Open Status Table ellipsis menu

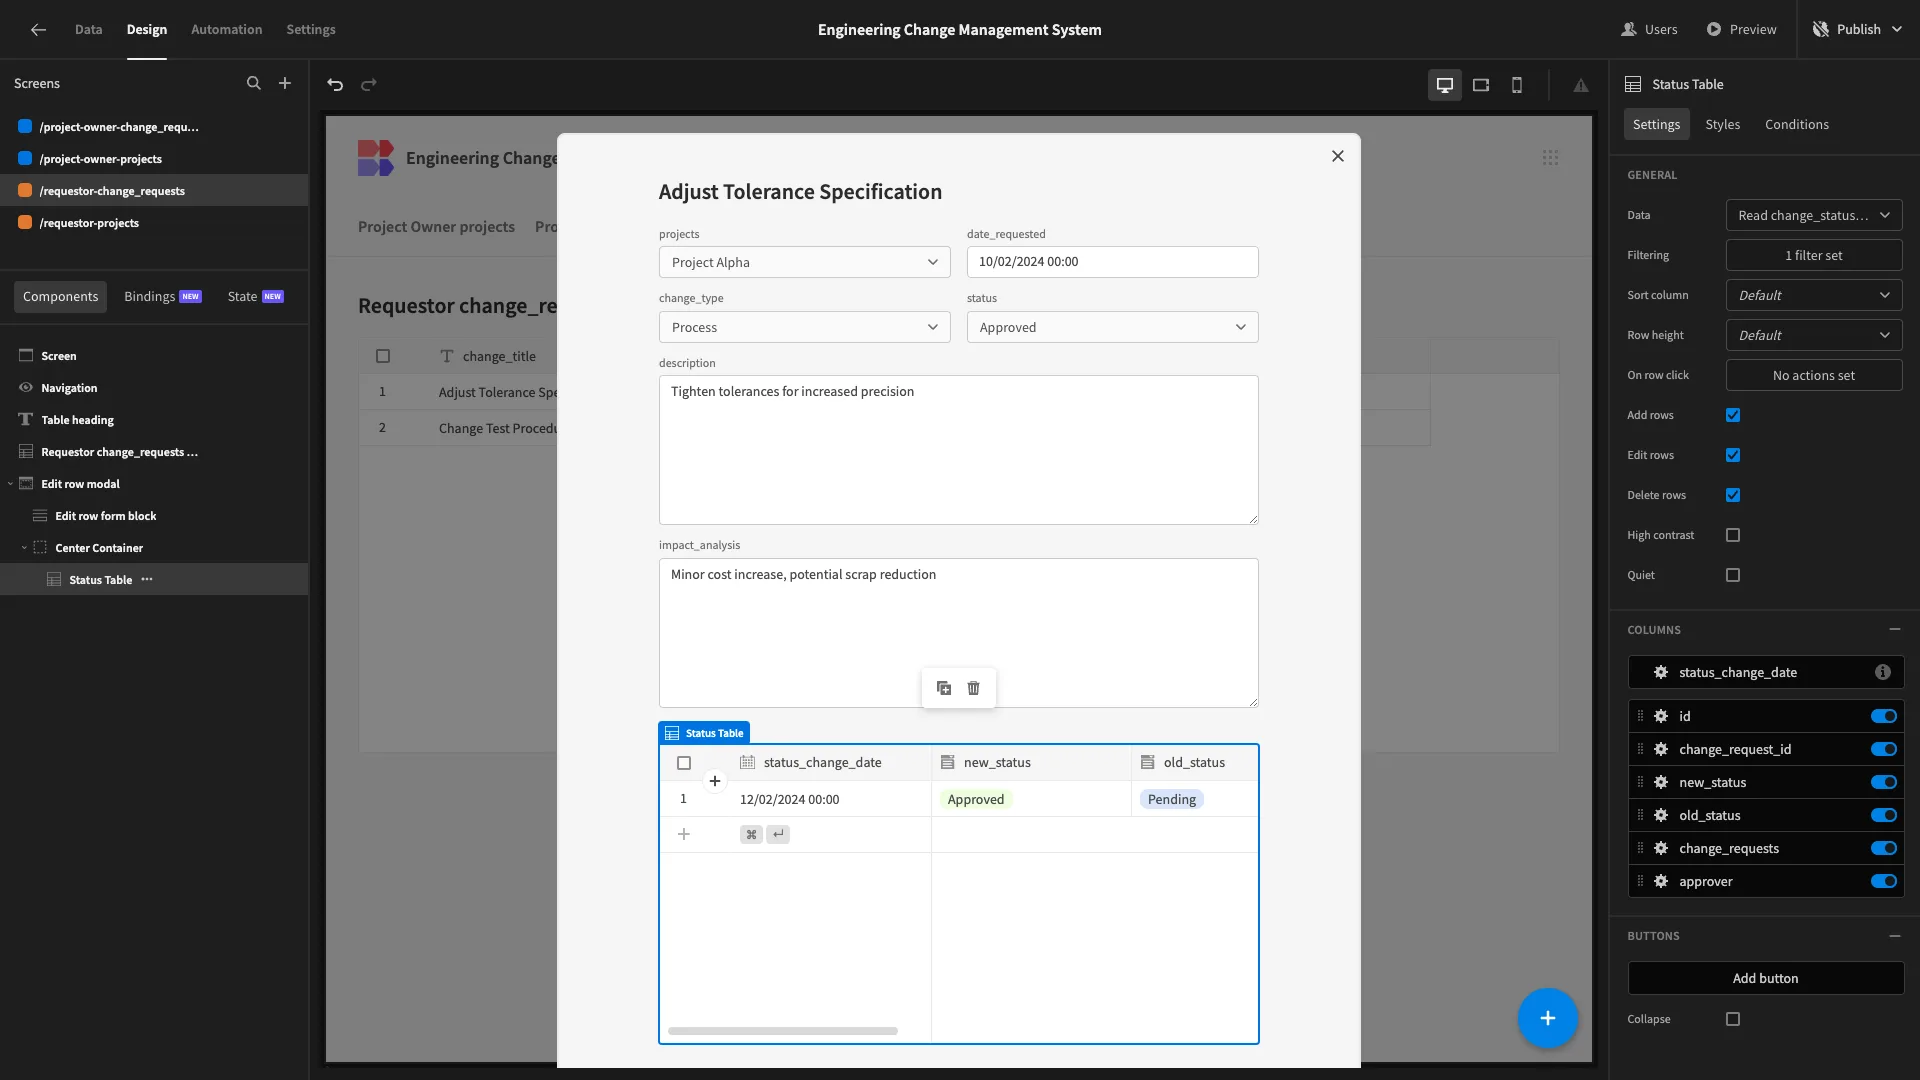point(147,579)
